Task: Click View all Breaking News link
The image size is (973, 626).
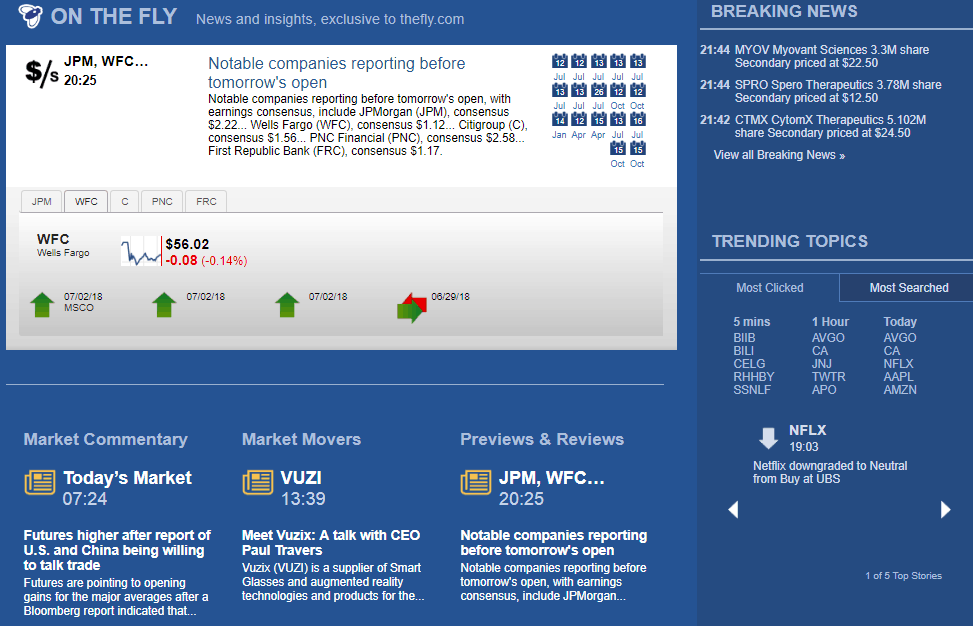Action: 779,155
